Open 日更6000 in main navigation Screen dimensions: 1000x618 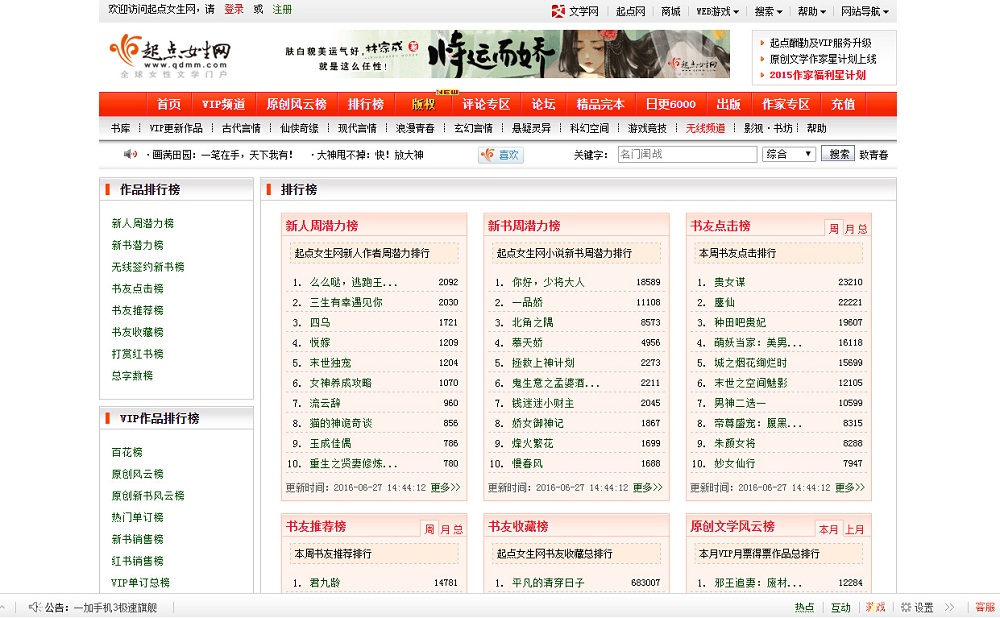coord(670,104)
